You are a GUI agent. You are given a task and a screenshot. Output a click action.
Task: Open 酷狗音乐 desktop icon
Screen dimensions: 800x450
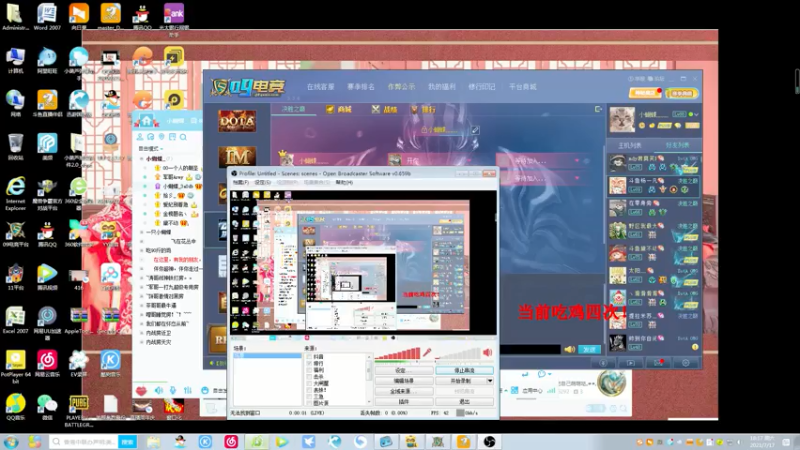point(110,364)
